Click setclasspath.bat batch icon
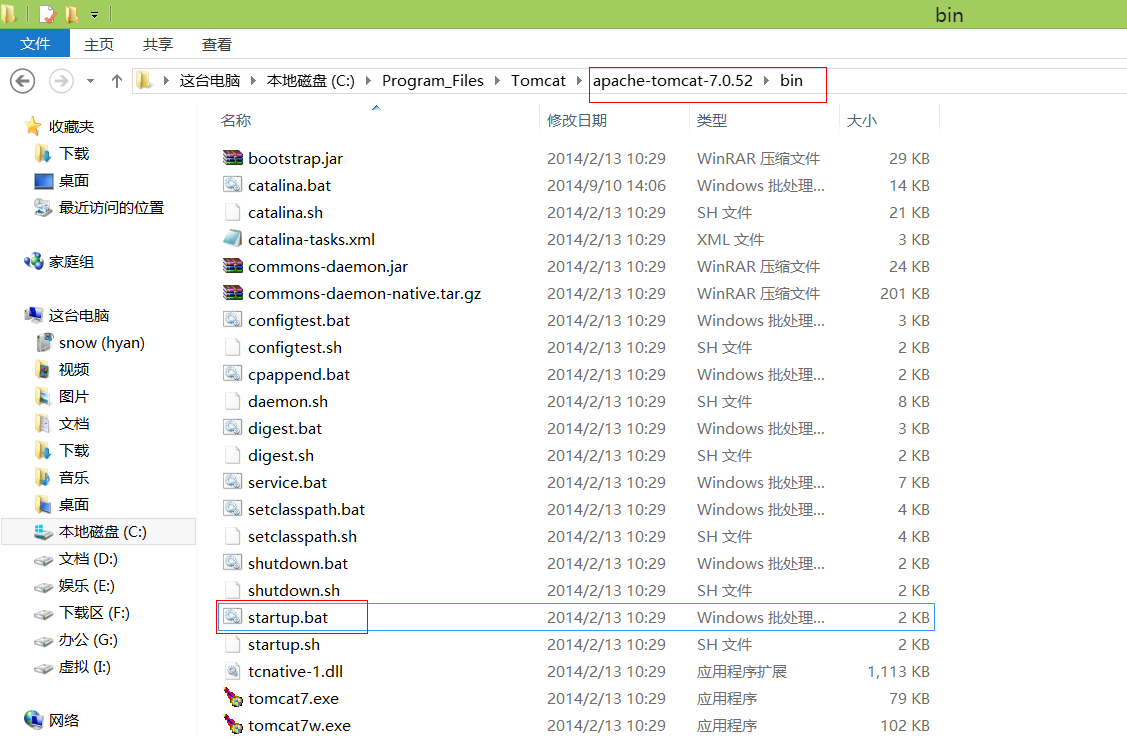The width and height of the screenshot is (1127, 737). (232, 509)
